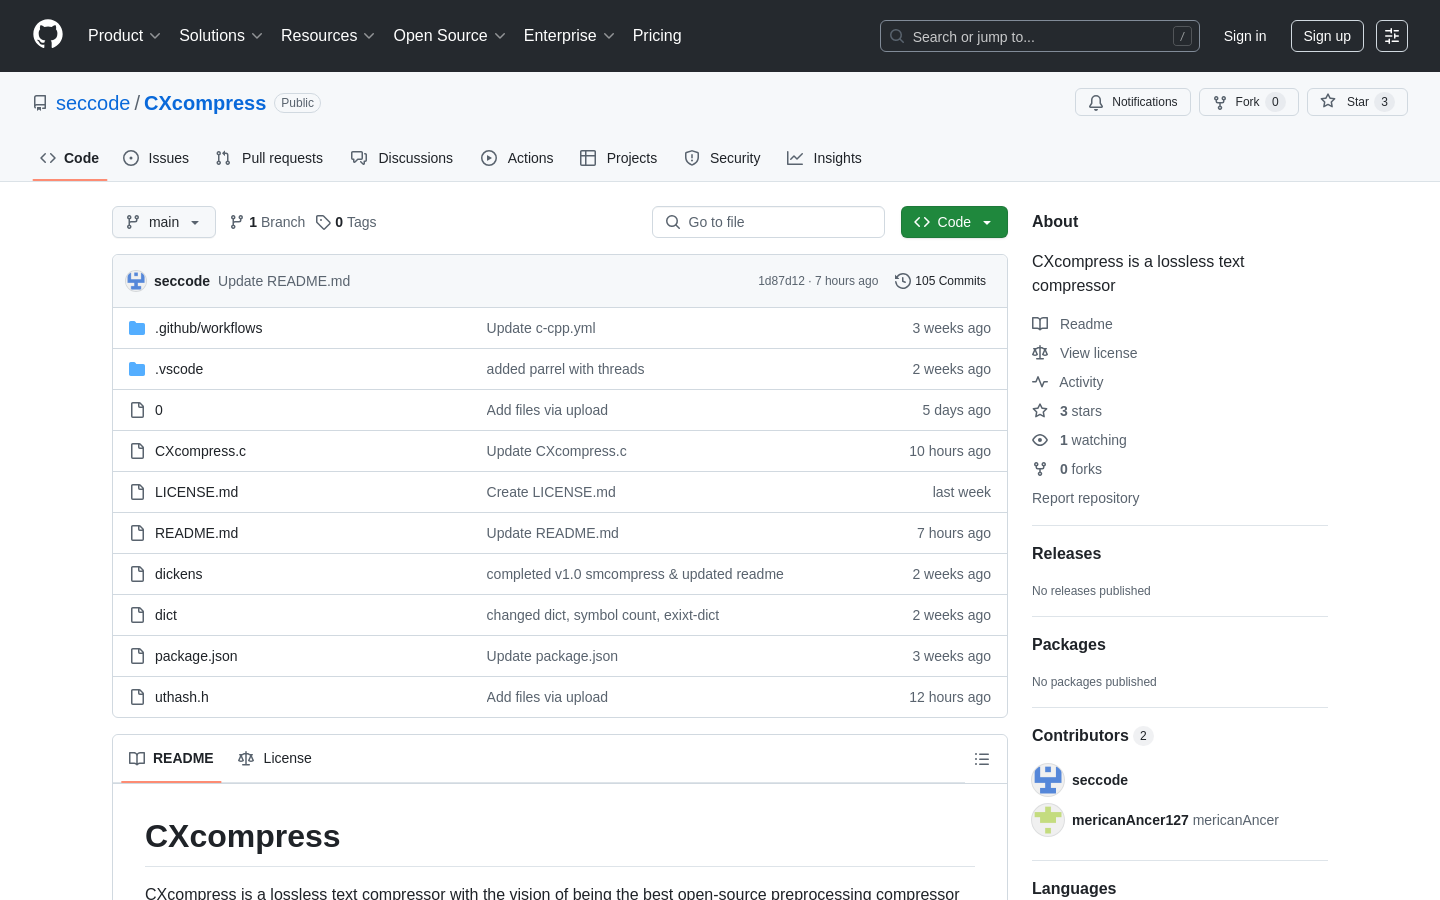Switch to the Pull requests tab

pos(269,158)
